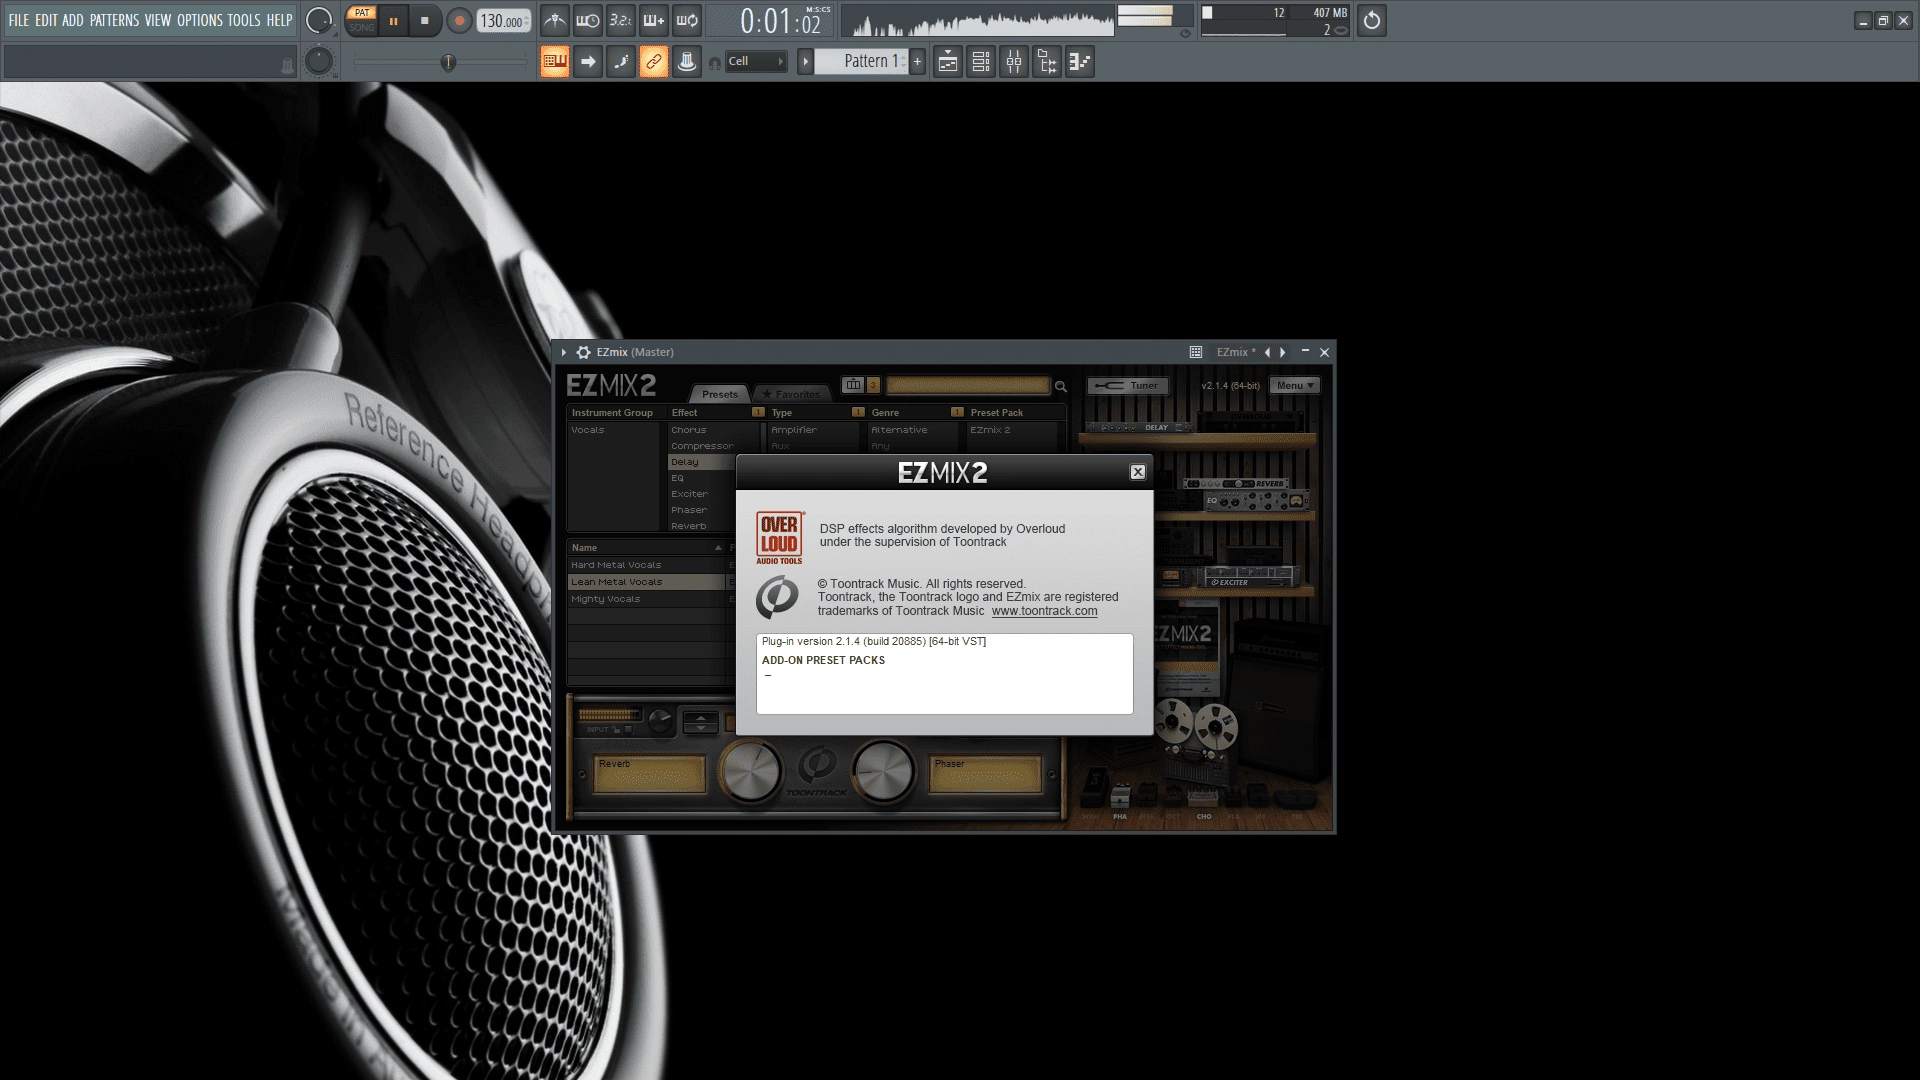Screen dimensions: 1920x1080
Task: Select next preset in EZmix titlebar
Action: pyautogui.click(x=1283, y=352)
